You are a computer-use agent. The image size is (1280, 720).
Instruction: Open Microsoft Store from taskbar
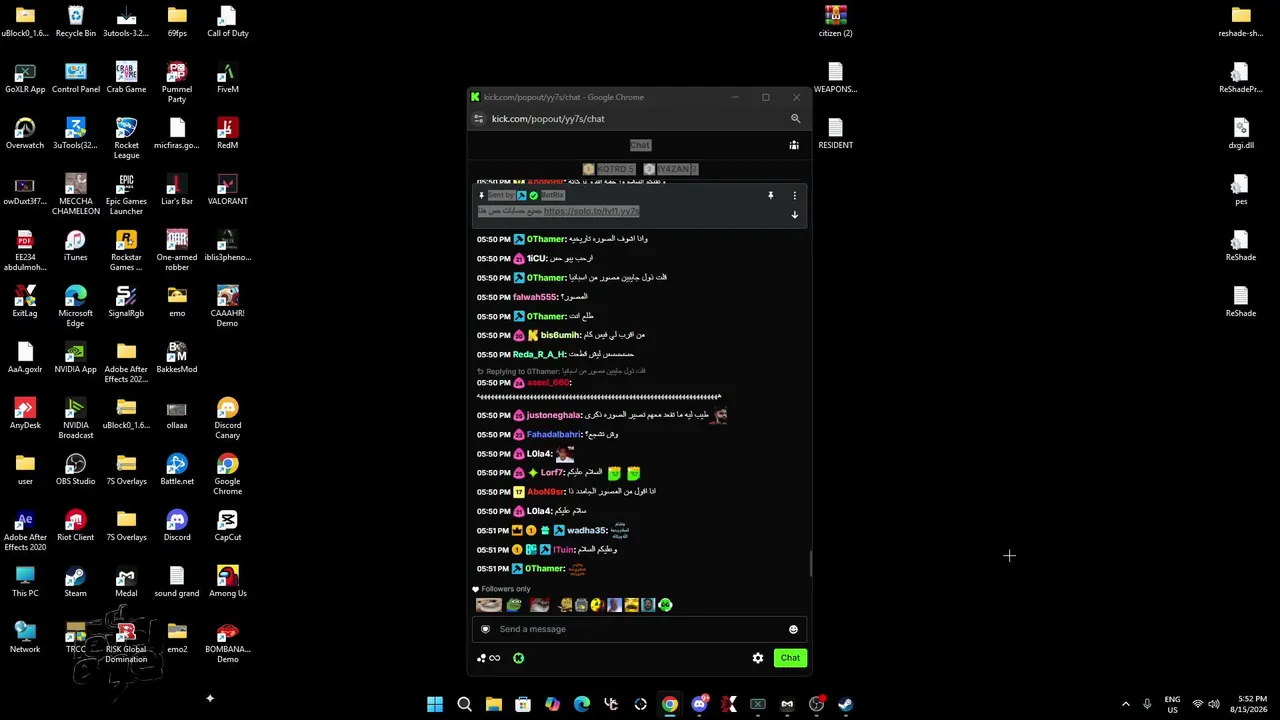[x=523, y=704]
